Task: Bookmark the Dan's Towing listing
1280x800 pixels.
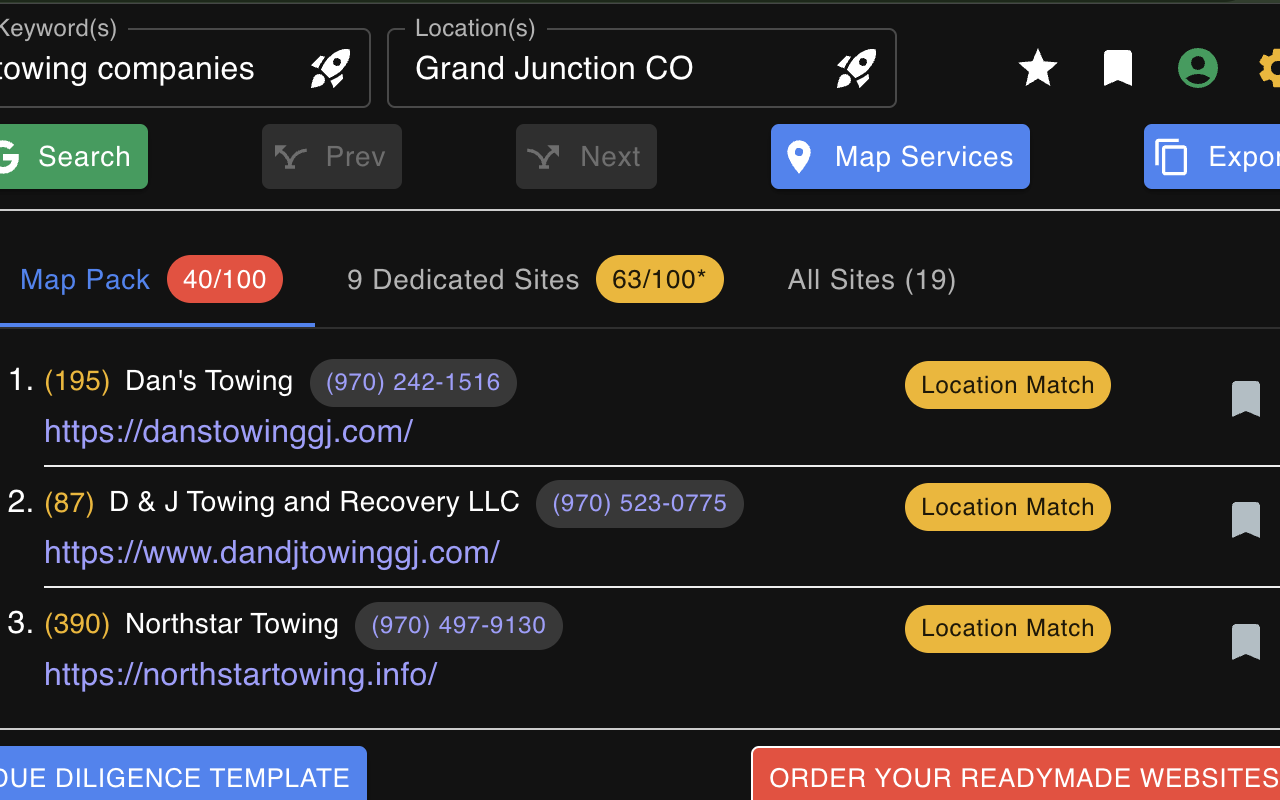Action: (x=1246, y=398)
